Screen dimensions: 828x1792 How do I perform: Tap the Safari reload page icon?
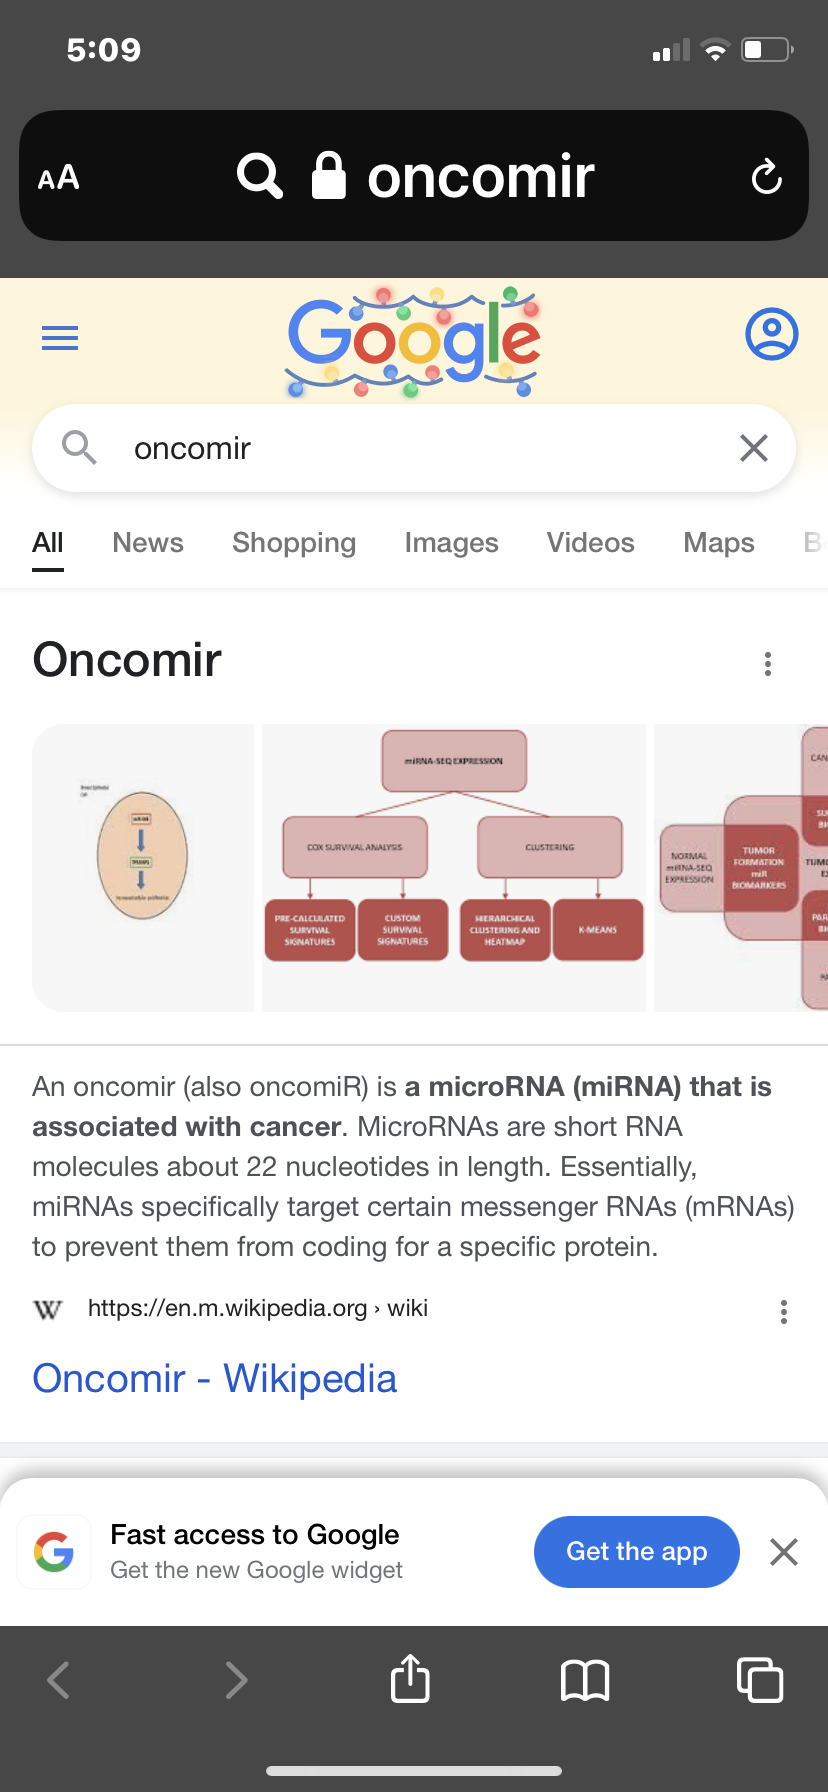(766, 177)
